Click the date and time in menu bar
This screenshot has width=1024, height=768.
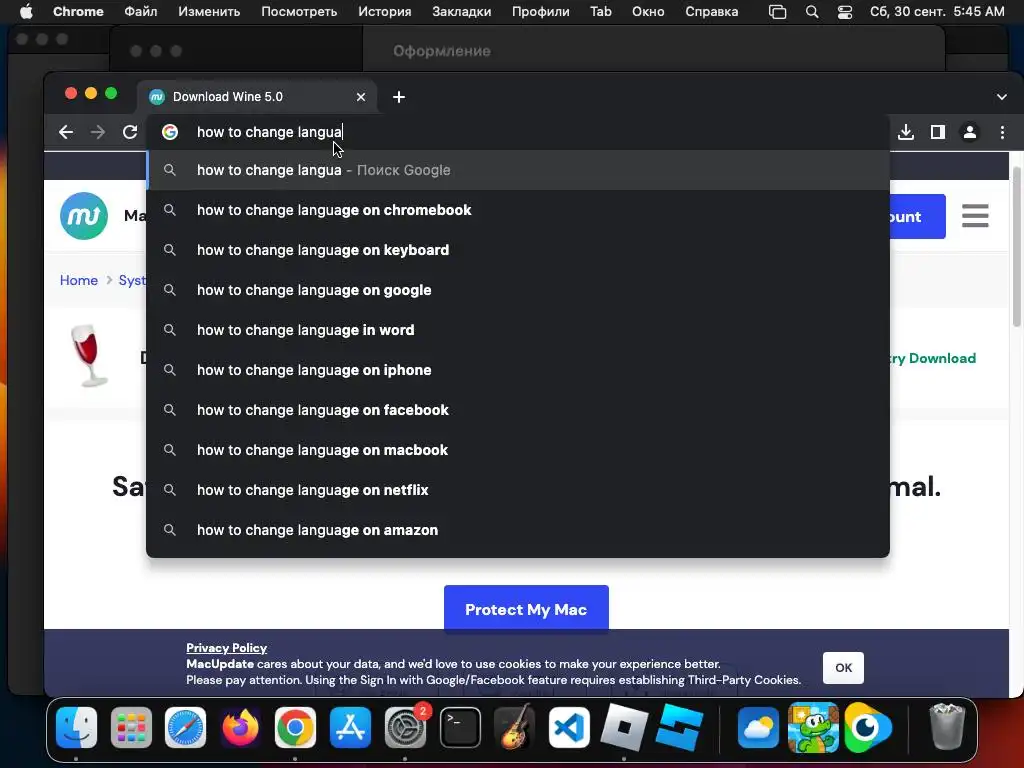(937, 12)
